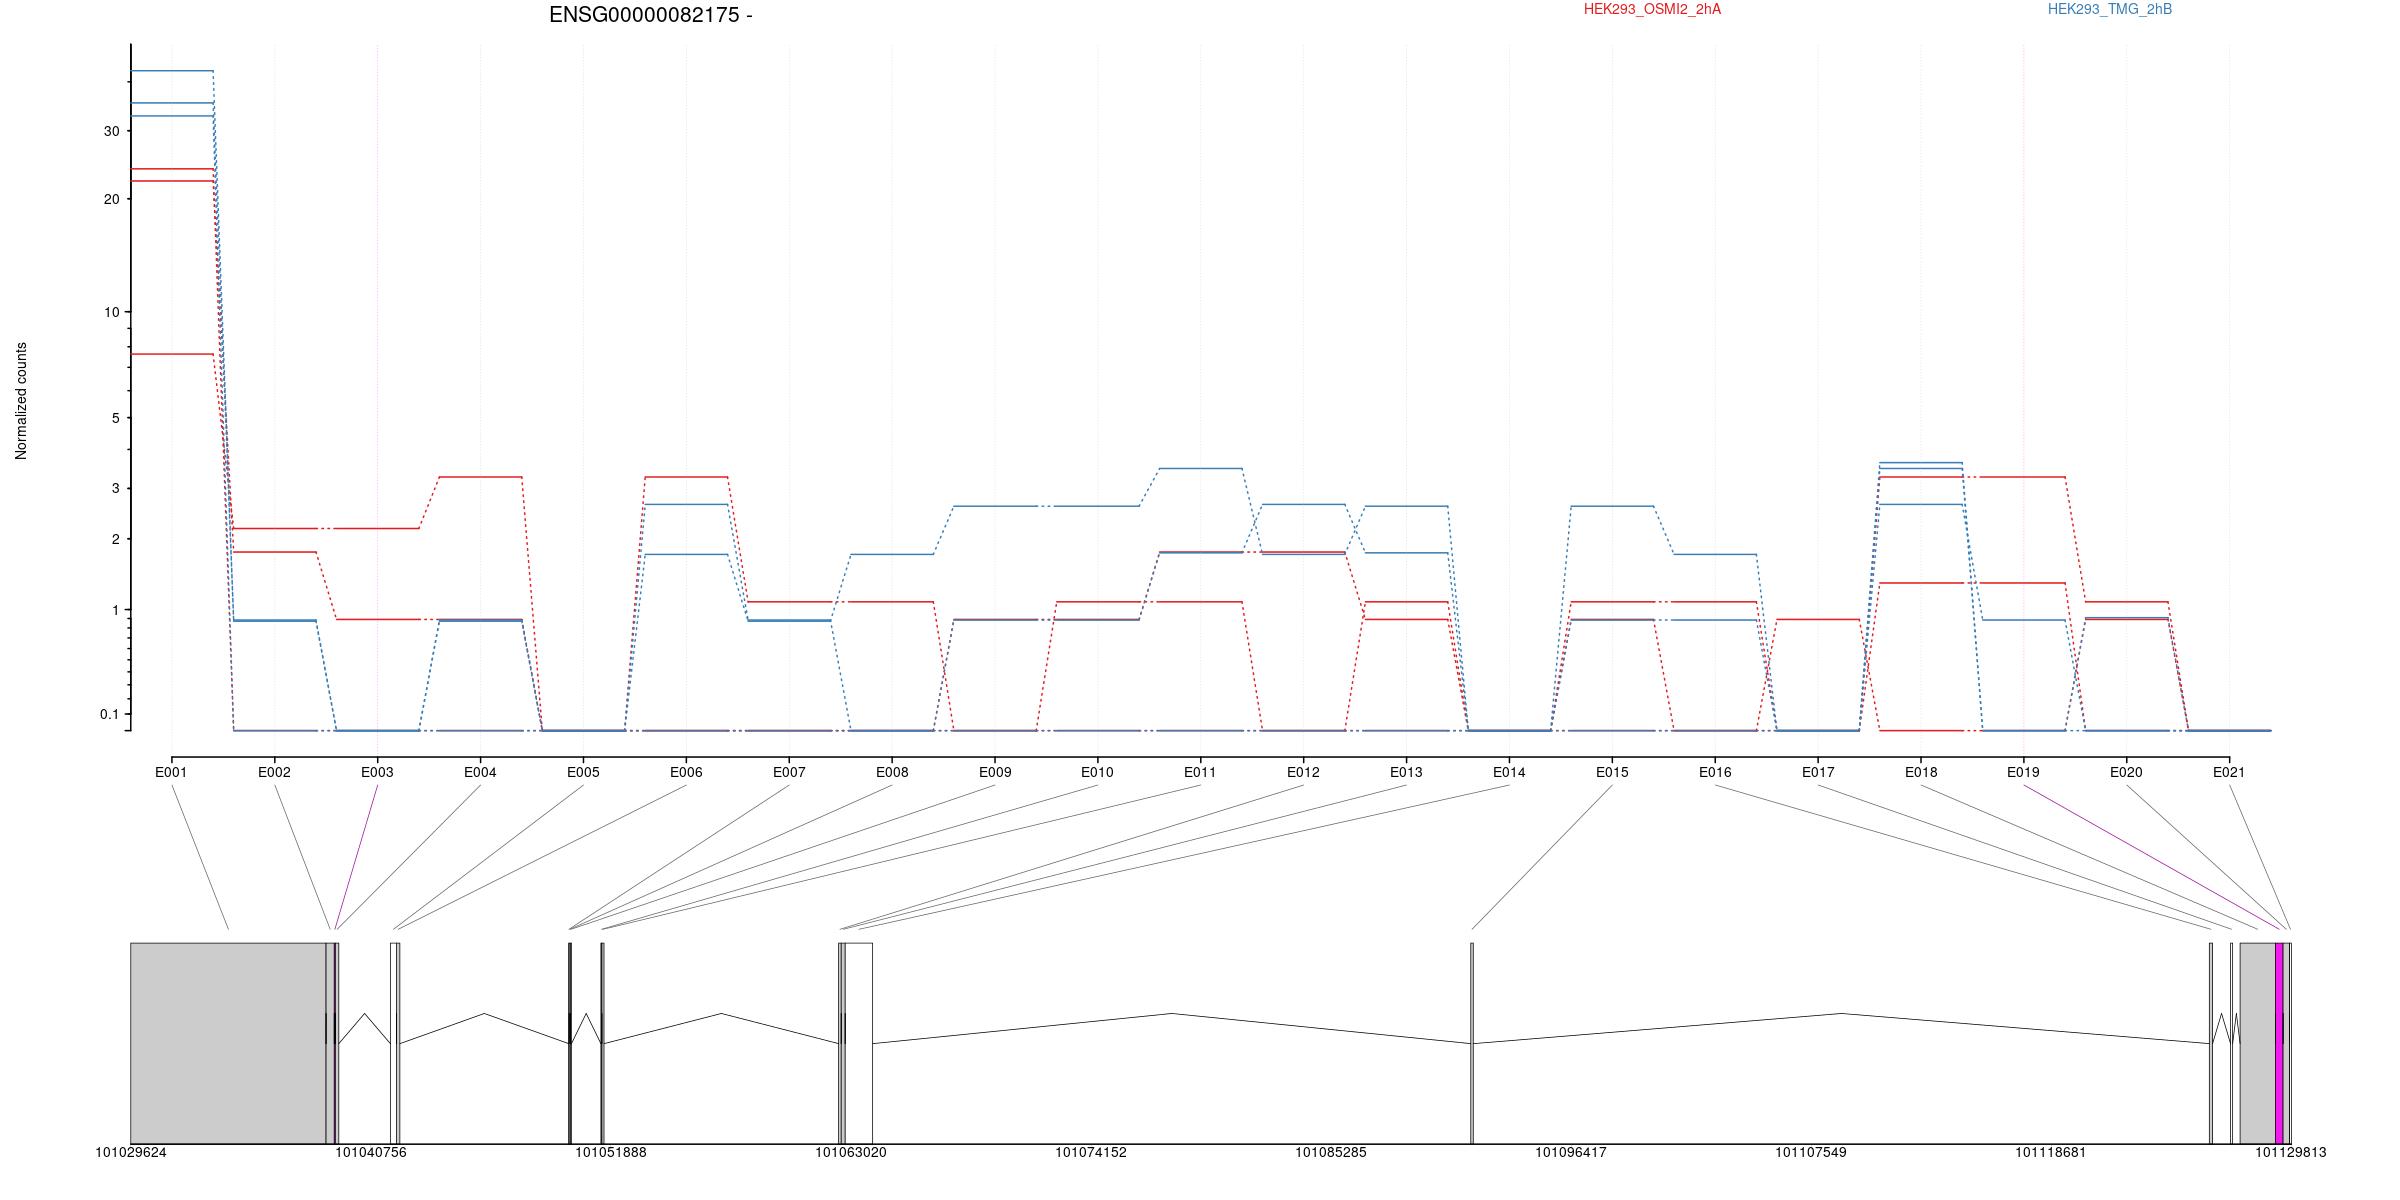Screen dimensions: 2400x1200
Task: Select exon label E011
Action: (1200, 772)
